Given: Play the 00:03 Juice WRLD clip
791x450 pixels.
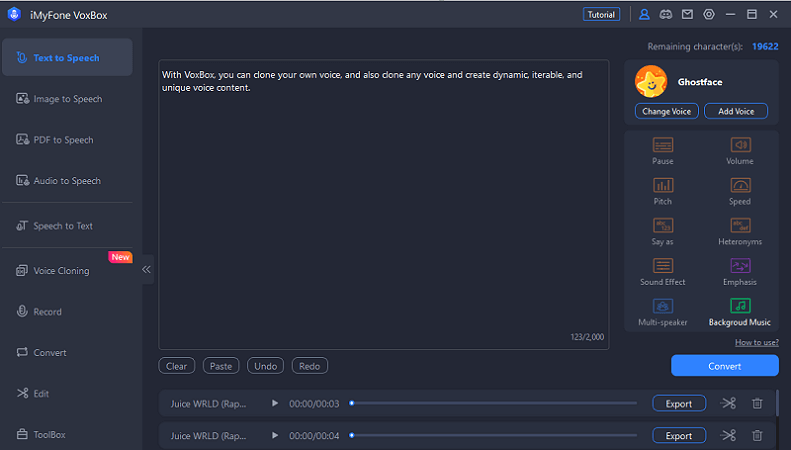Looking at the screenshot, I should [x=275, y=403].
